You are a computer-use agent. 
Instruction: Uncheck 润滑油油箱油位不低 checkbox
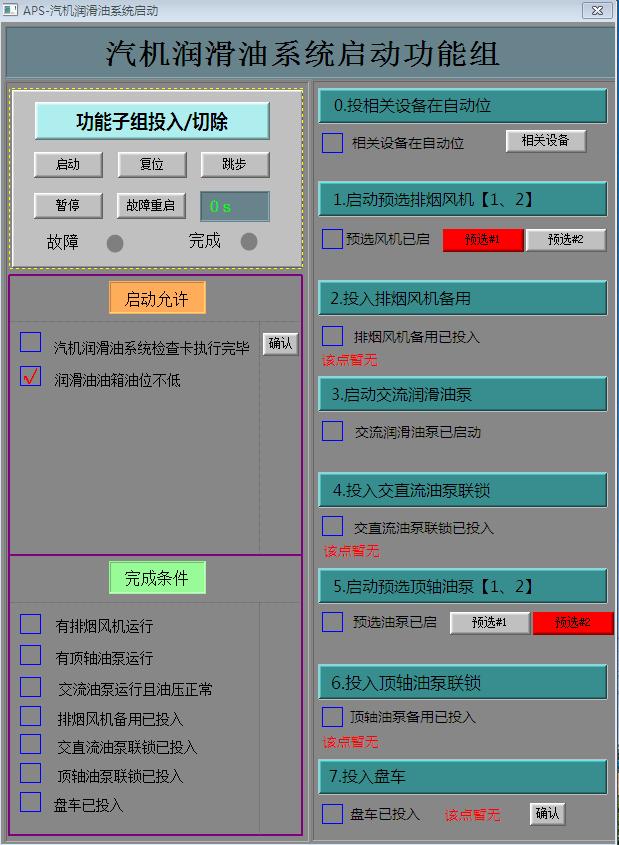pos(30,377)
